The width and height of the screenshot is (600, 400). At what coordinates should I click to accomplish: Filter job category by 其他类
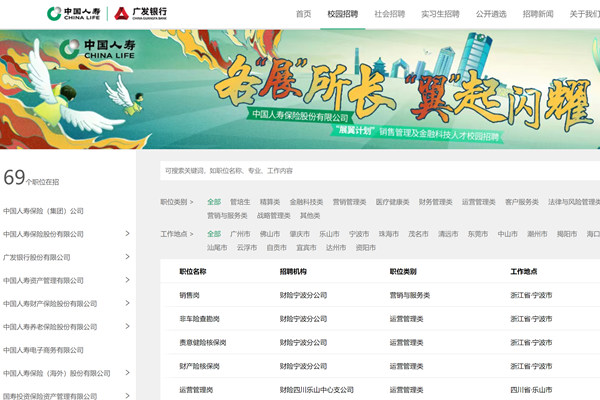(310, 216)
